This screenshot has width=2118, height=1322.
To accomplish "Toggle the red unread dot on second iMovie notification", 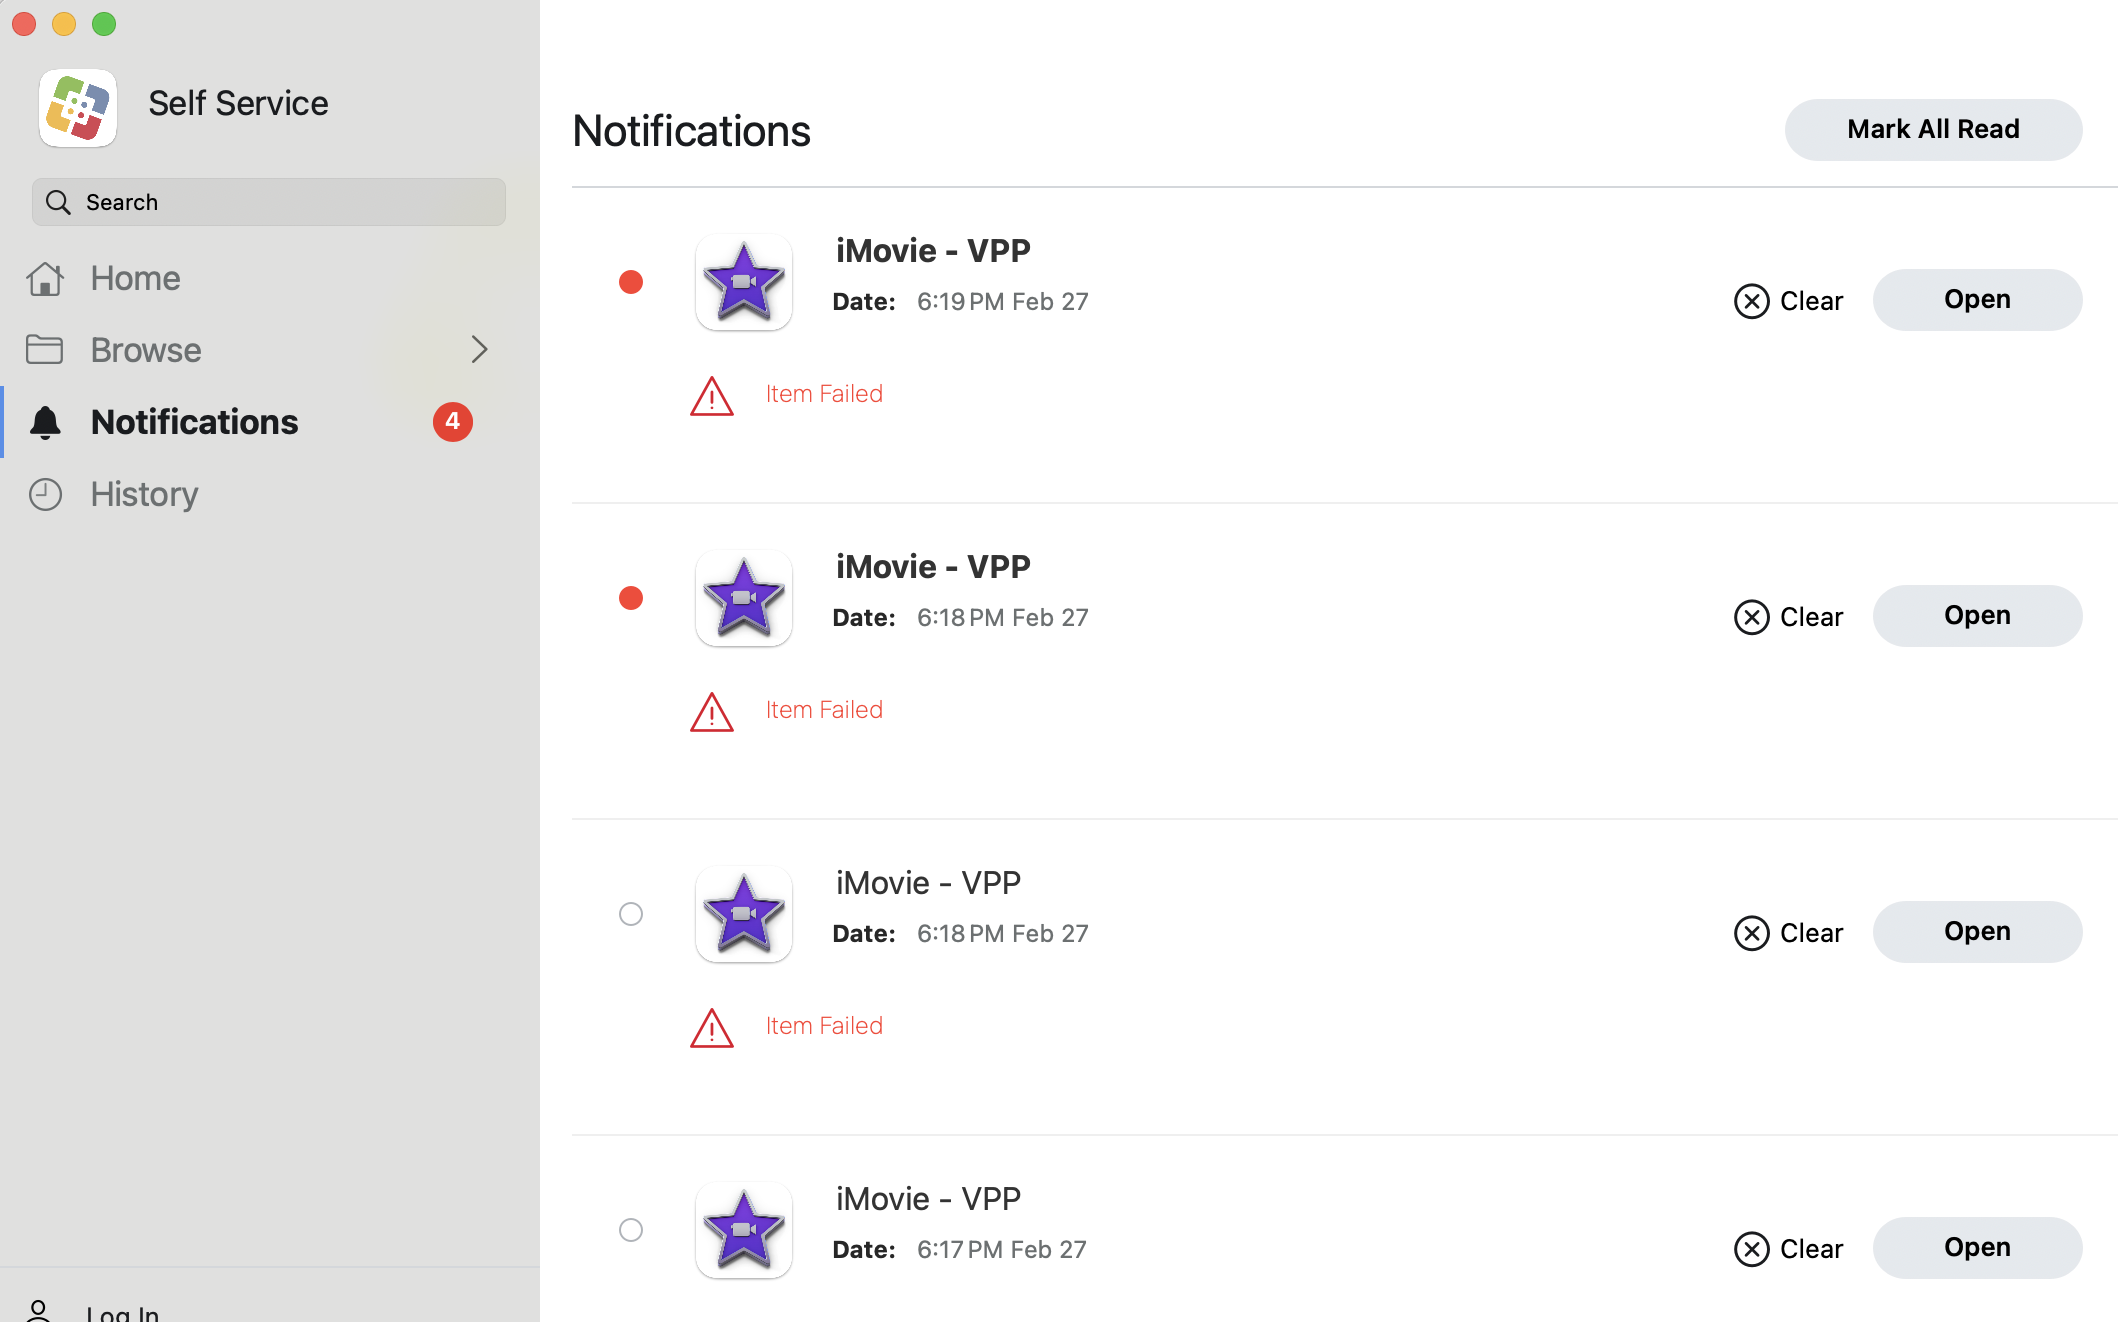I will [631, 598].
